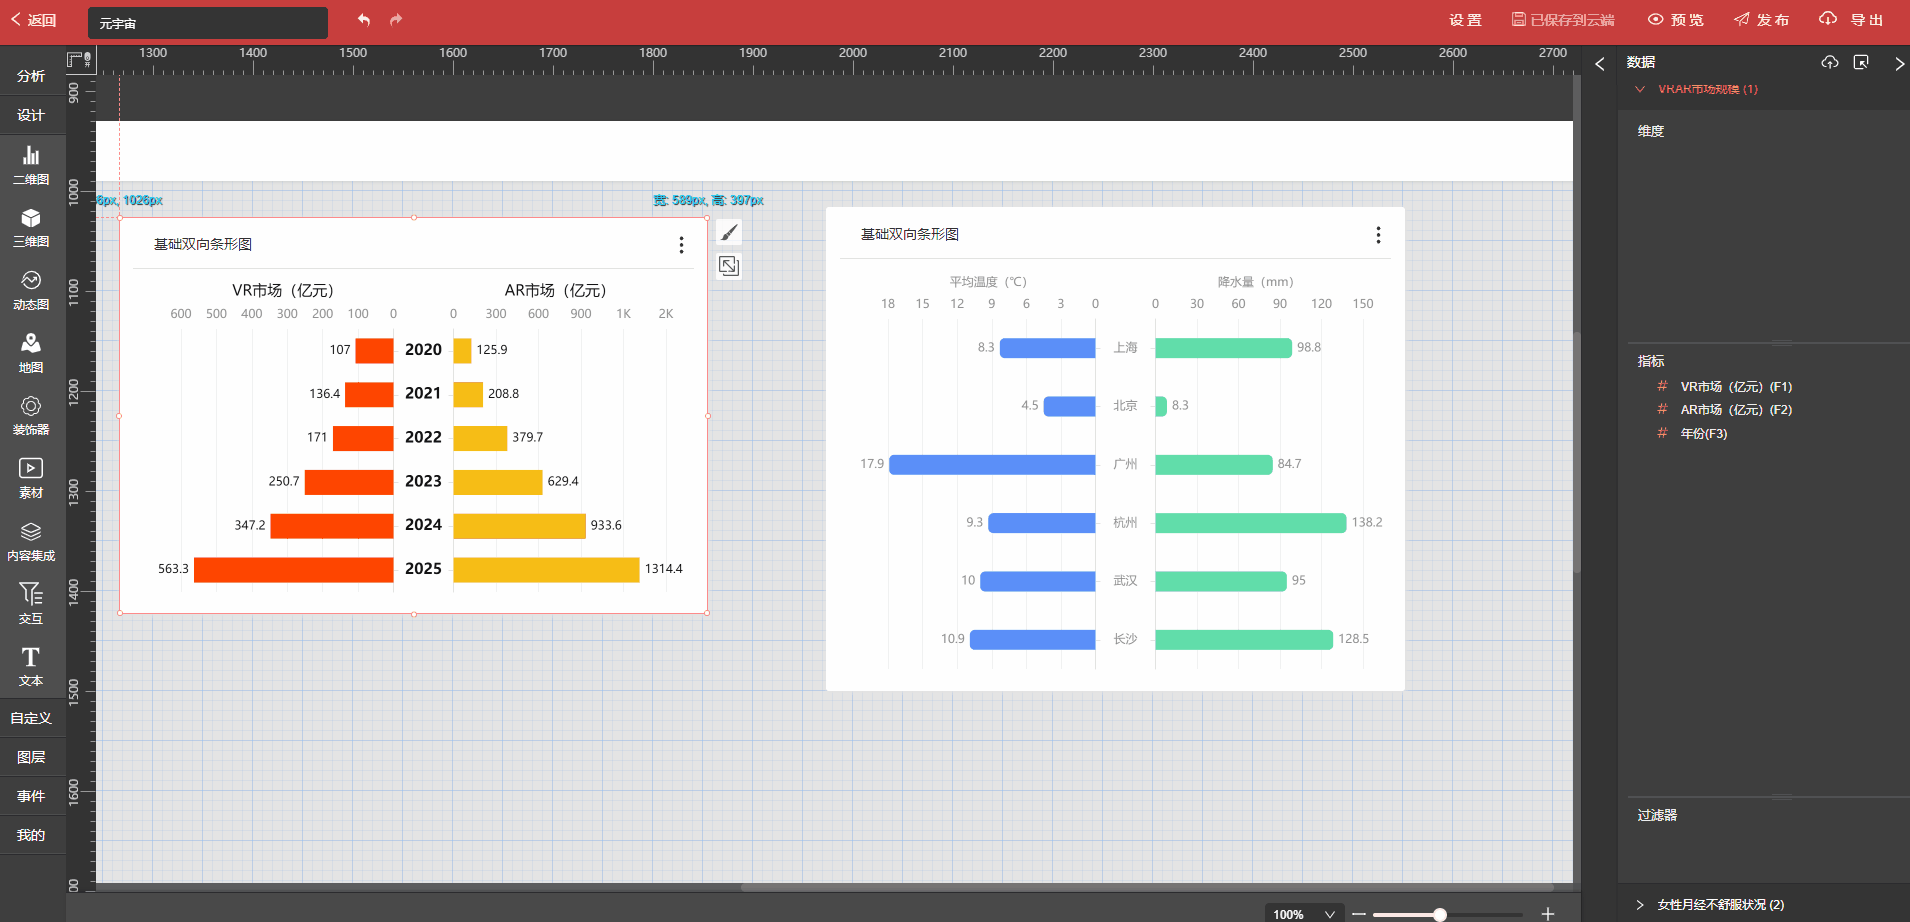Switch to the 分析 tab
Screen dimensions: 1910x922
[x=31, y=76]
